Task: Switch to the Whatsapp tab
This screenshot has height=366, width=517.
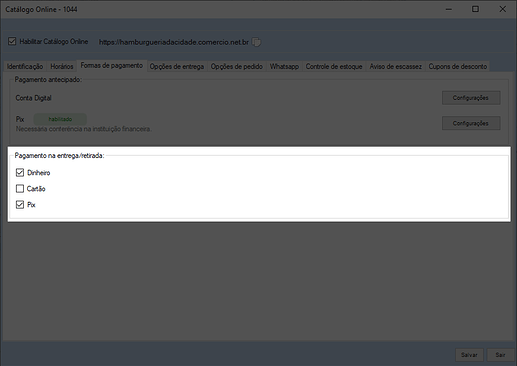Action: (x=284, y=66)
